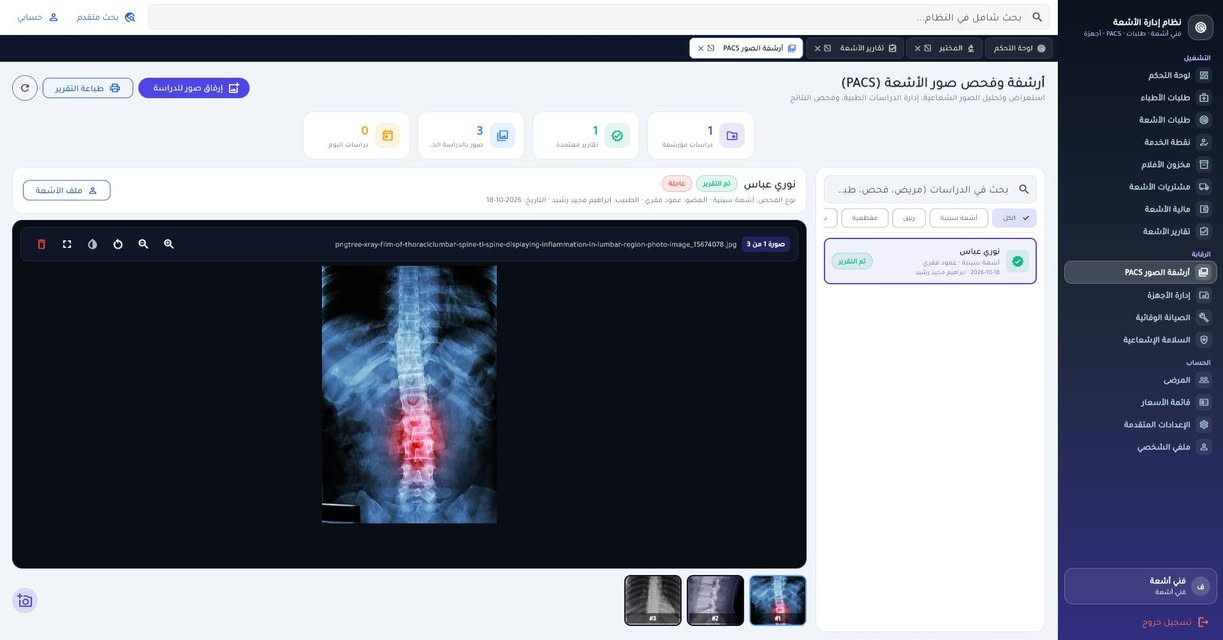This screenshot has height=640, width=1223.
Task: Filter studies by رنين (MRI)
Action: (x=909, y=218)
